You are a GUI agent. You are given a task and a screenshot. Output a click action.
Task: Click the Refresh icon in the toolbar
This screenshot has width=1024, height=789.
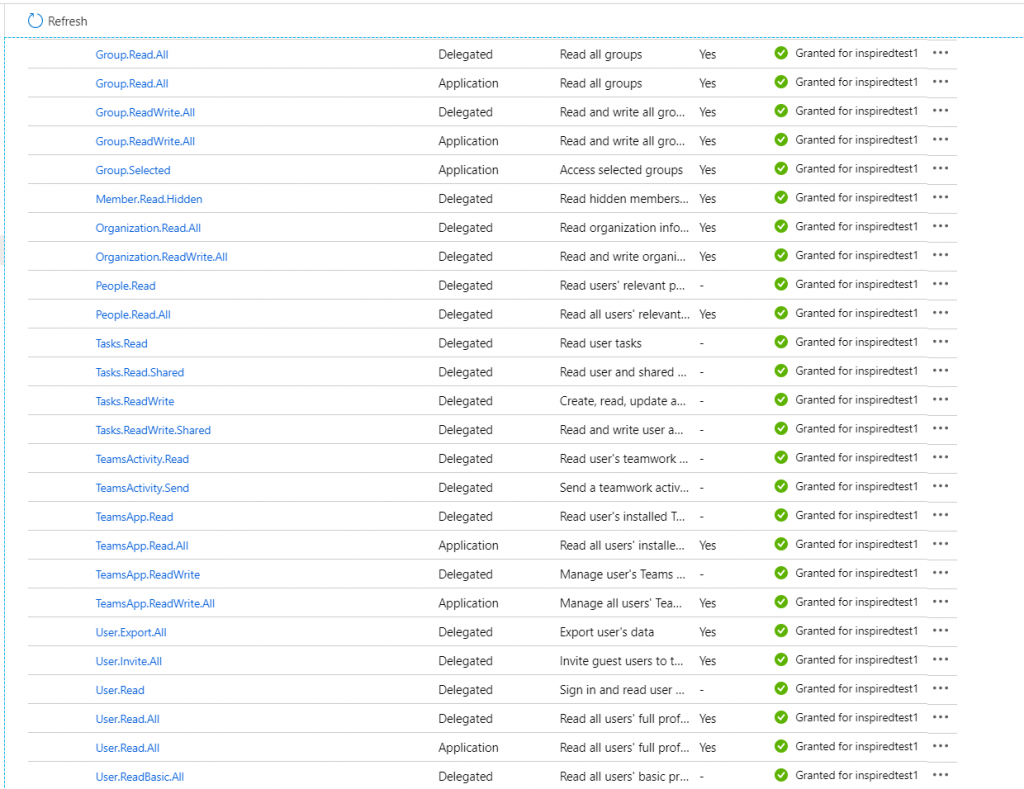[x=35, y=21]
